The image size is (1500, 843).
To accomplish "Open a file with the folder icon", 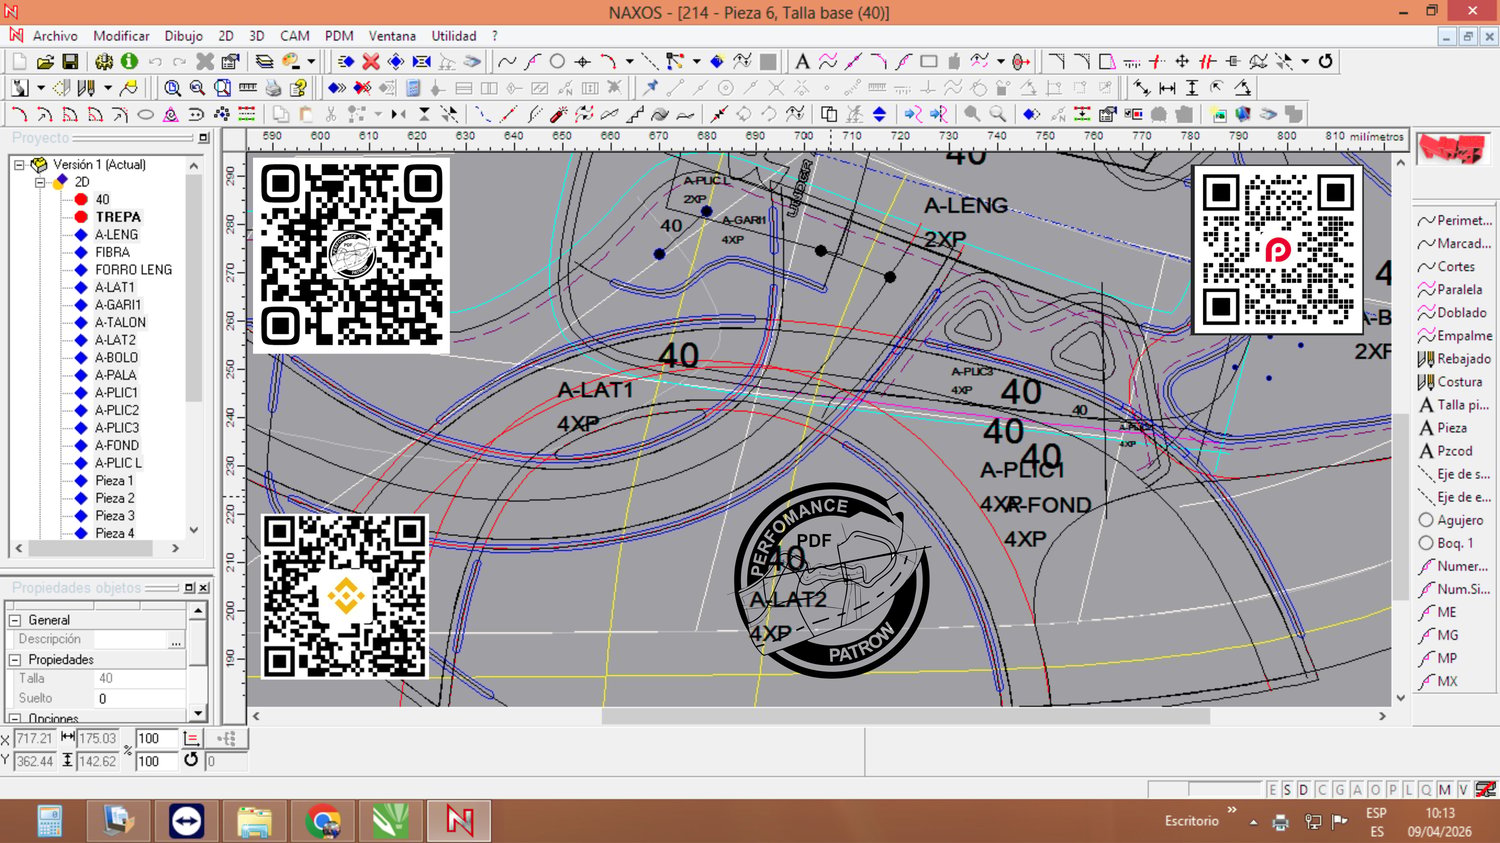I will tap(45, 62).
